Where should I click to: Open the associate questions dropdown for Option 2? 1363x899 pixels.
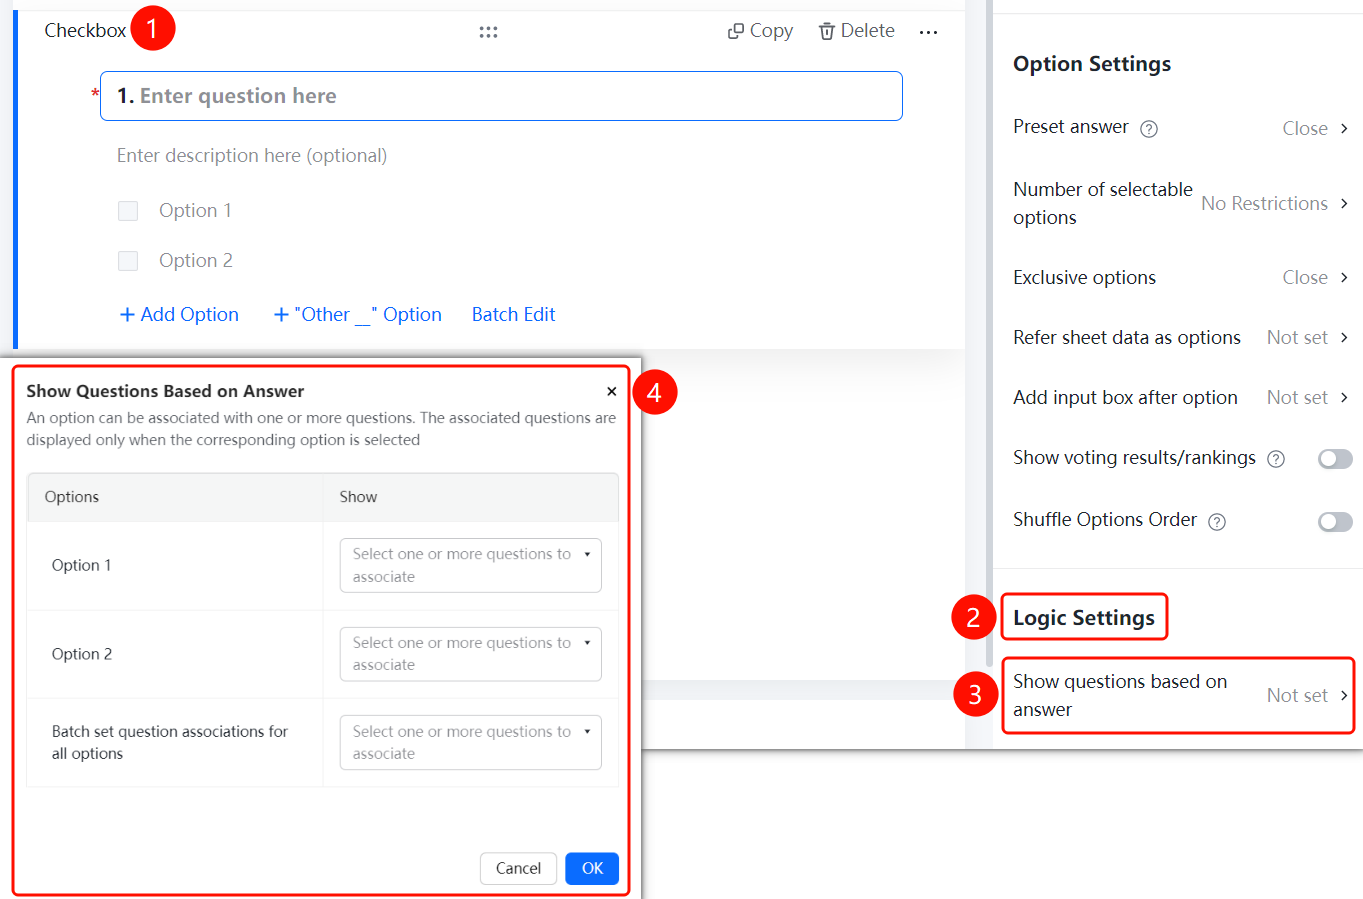(x=471, y=654)
